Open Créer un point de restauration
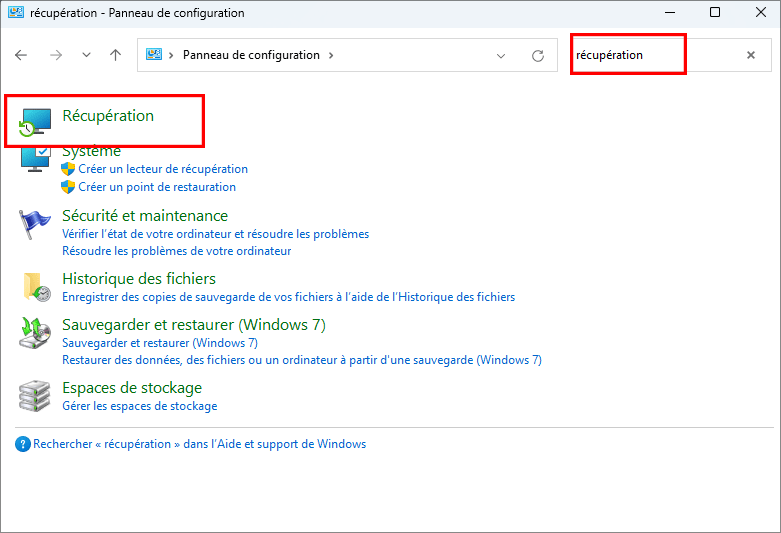The height and width of the screenshot is (533, 781). (157, 187)
